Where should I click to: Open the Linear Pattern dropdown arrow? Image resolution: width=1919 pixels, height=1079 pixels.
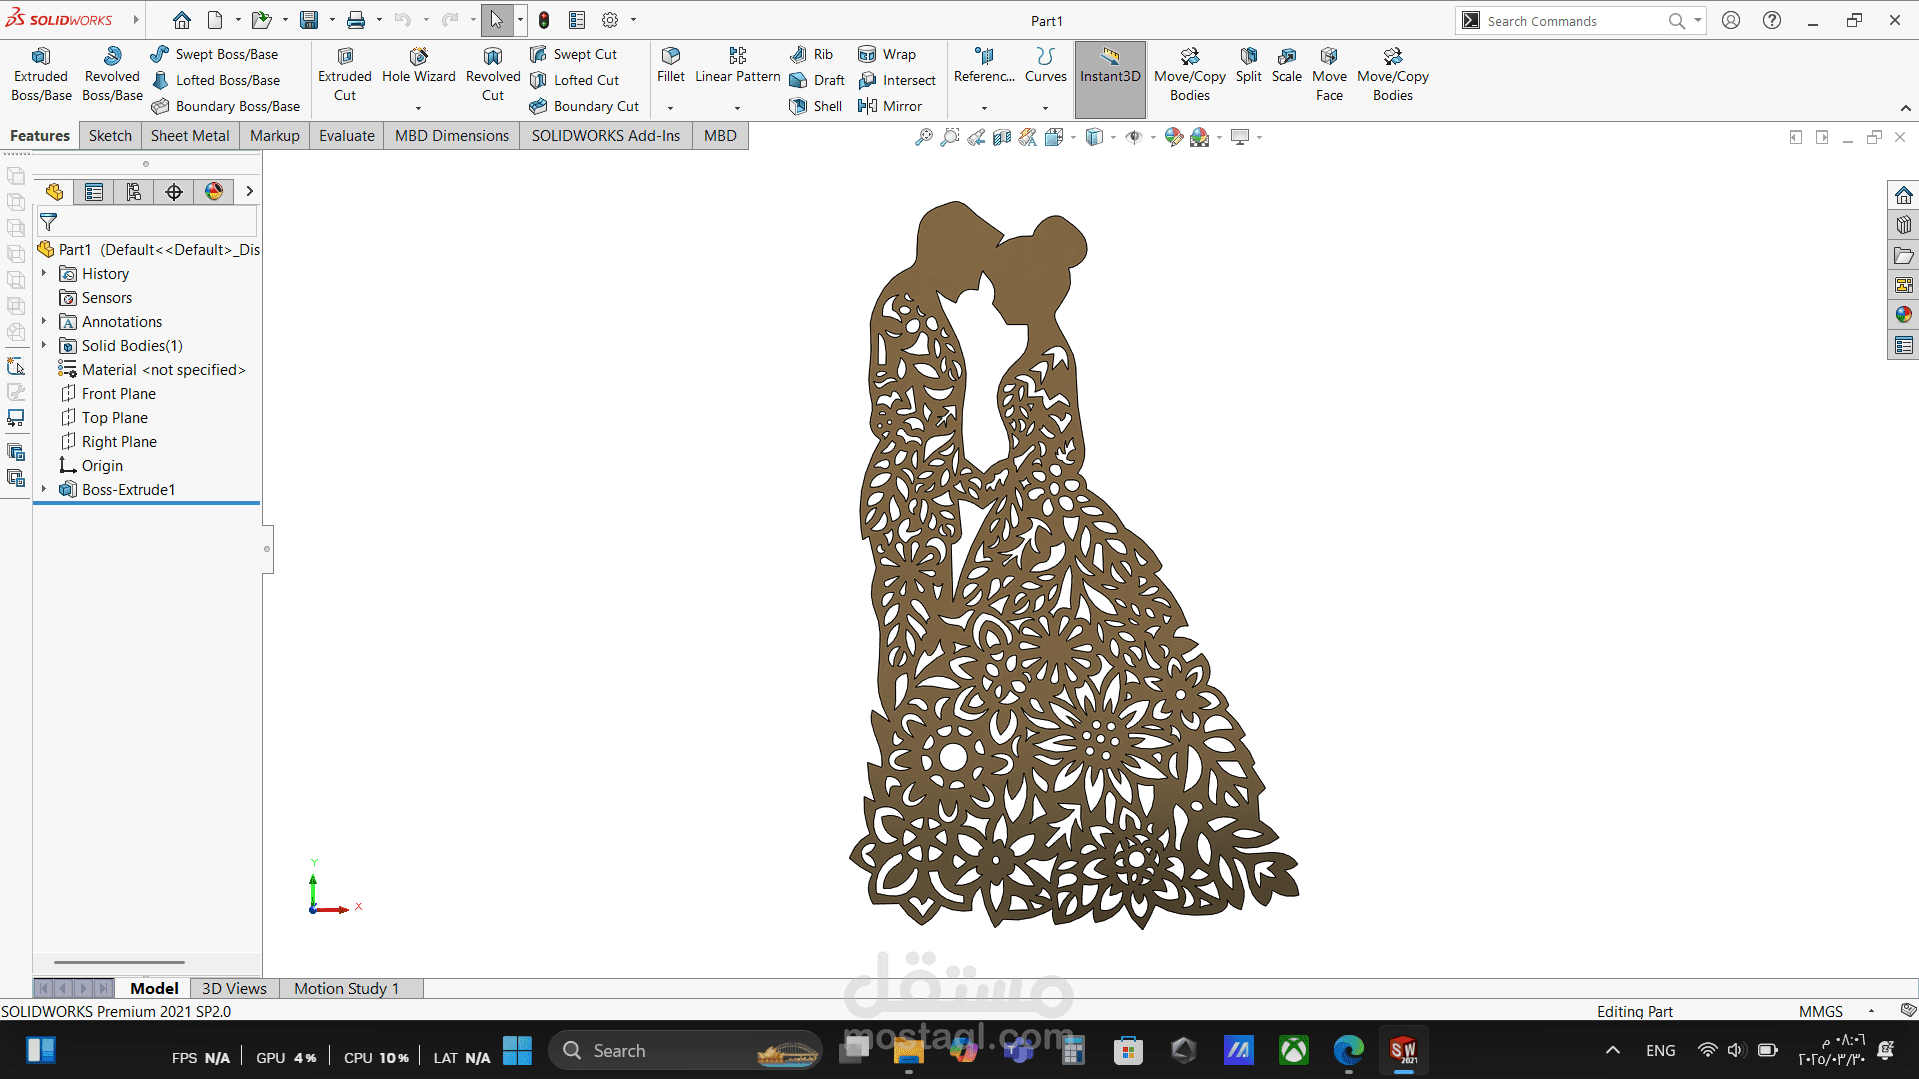(738, 108)
